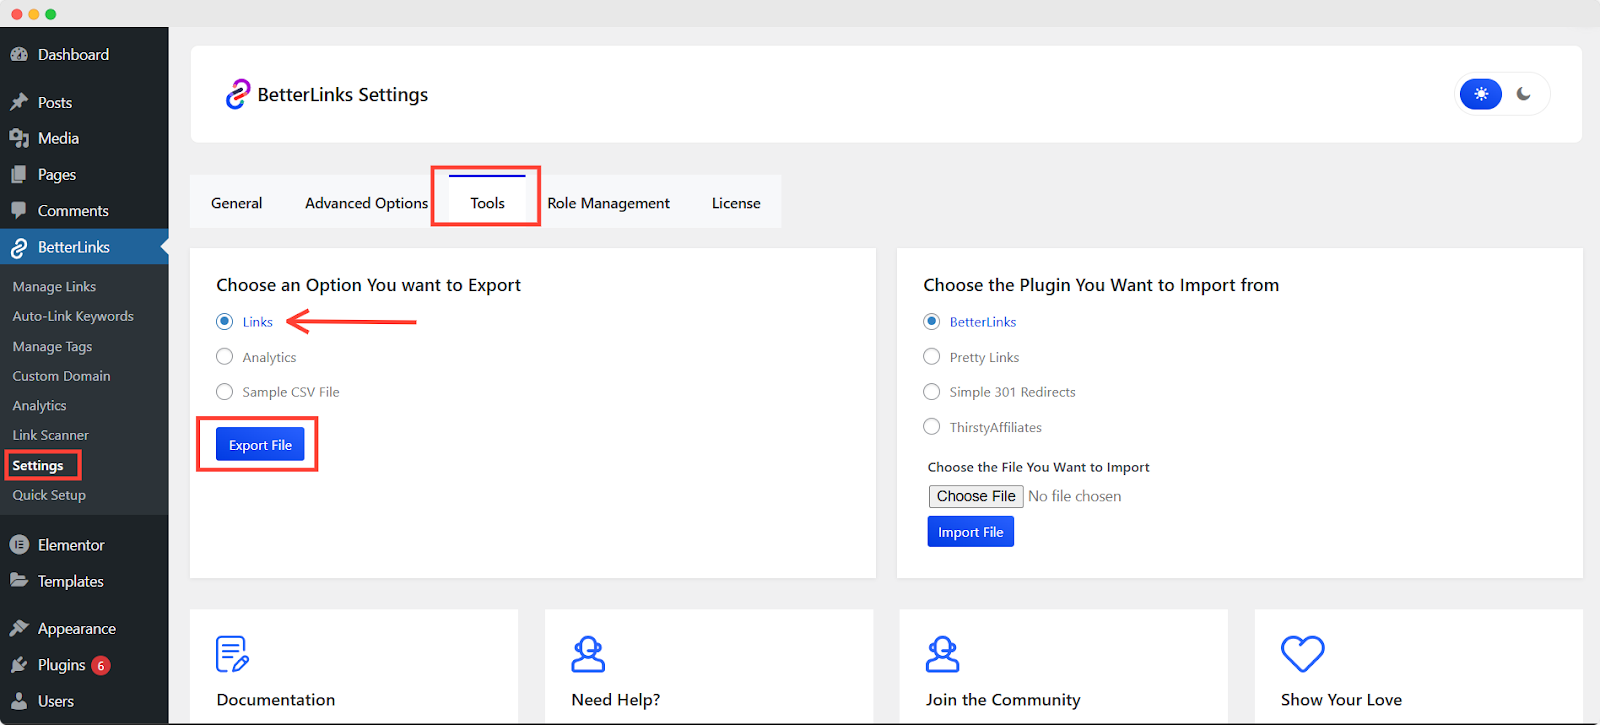Open the General settings tab

(237, 203)
